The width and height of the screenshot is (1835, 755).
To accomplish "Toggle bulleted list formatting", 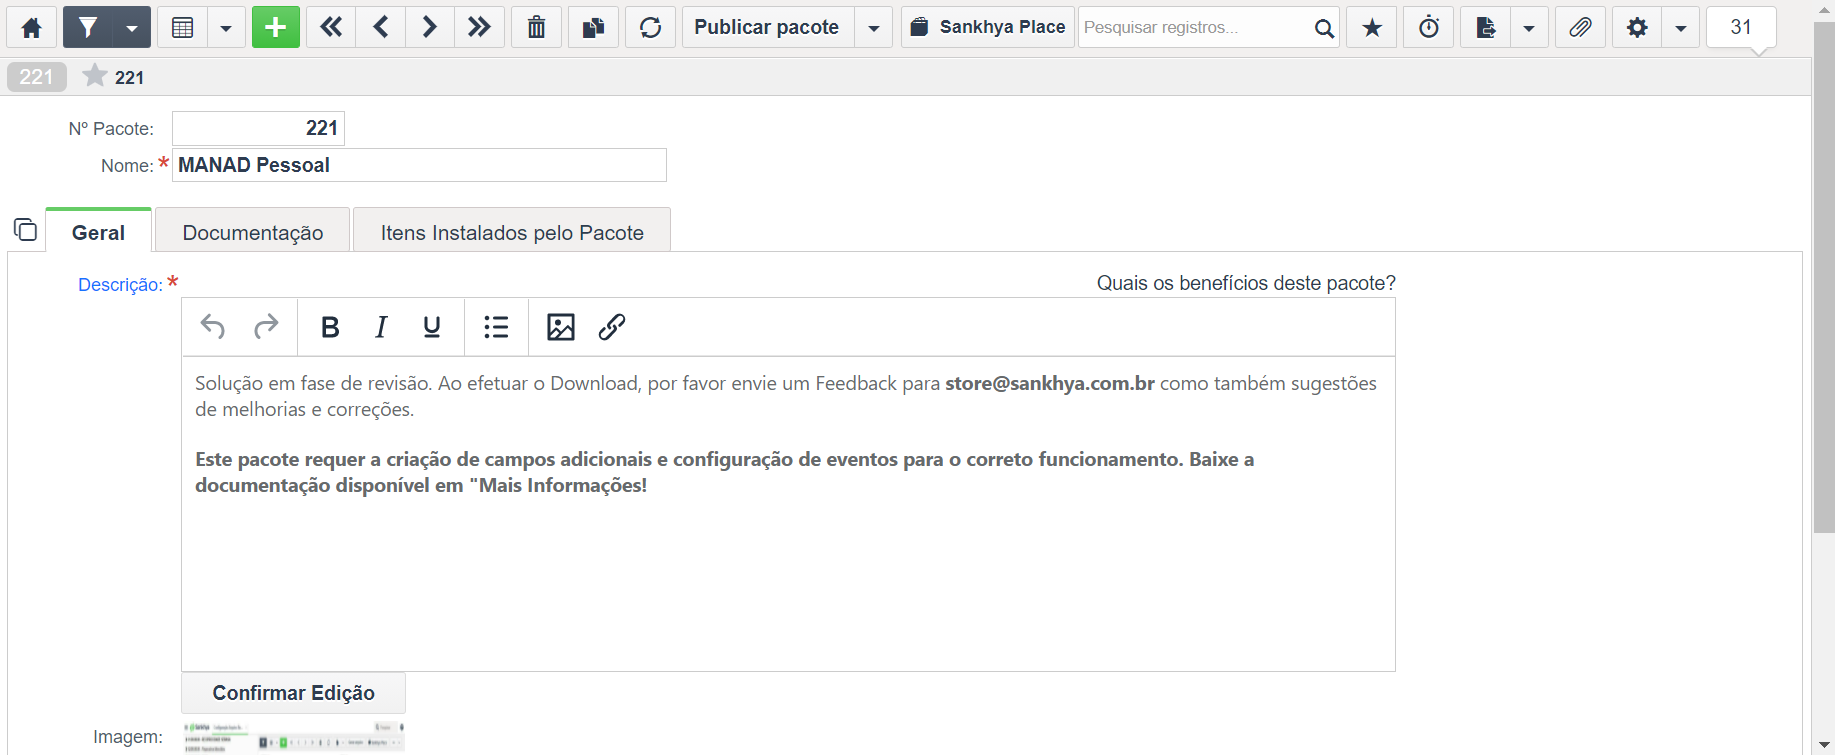I will coord(496,327).
